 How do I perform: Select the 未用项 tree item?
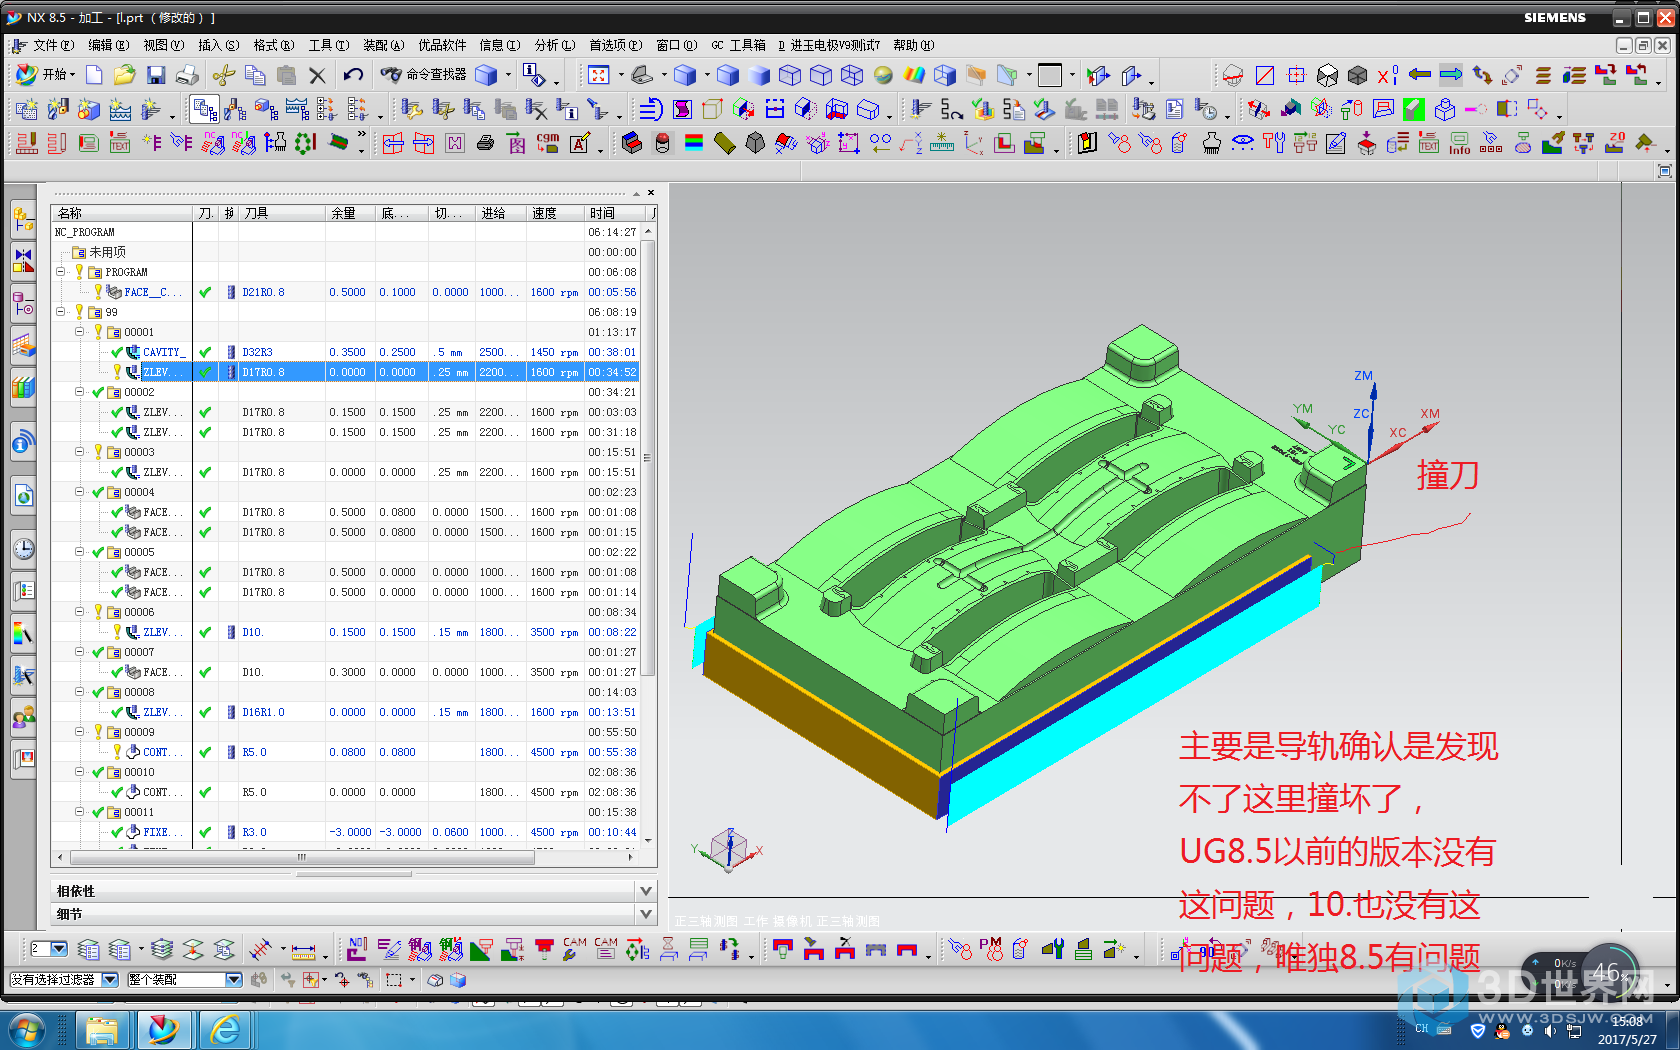pos(107,252)
